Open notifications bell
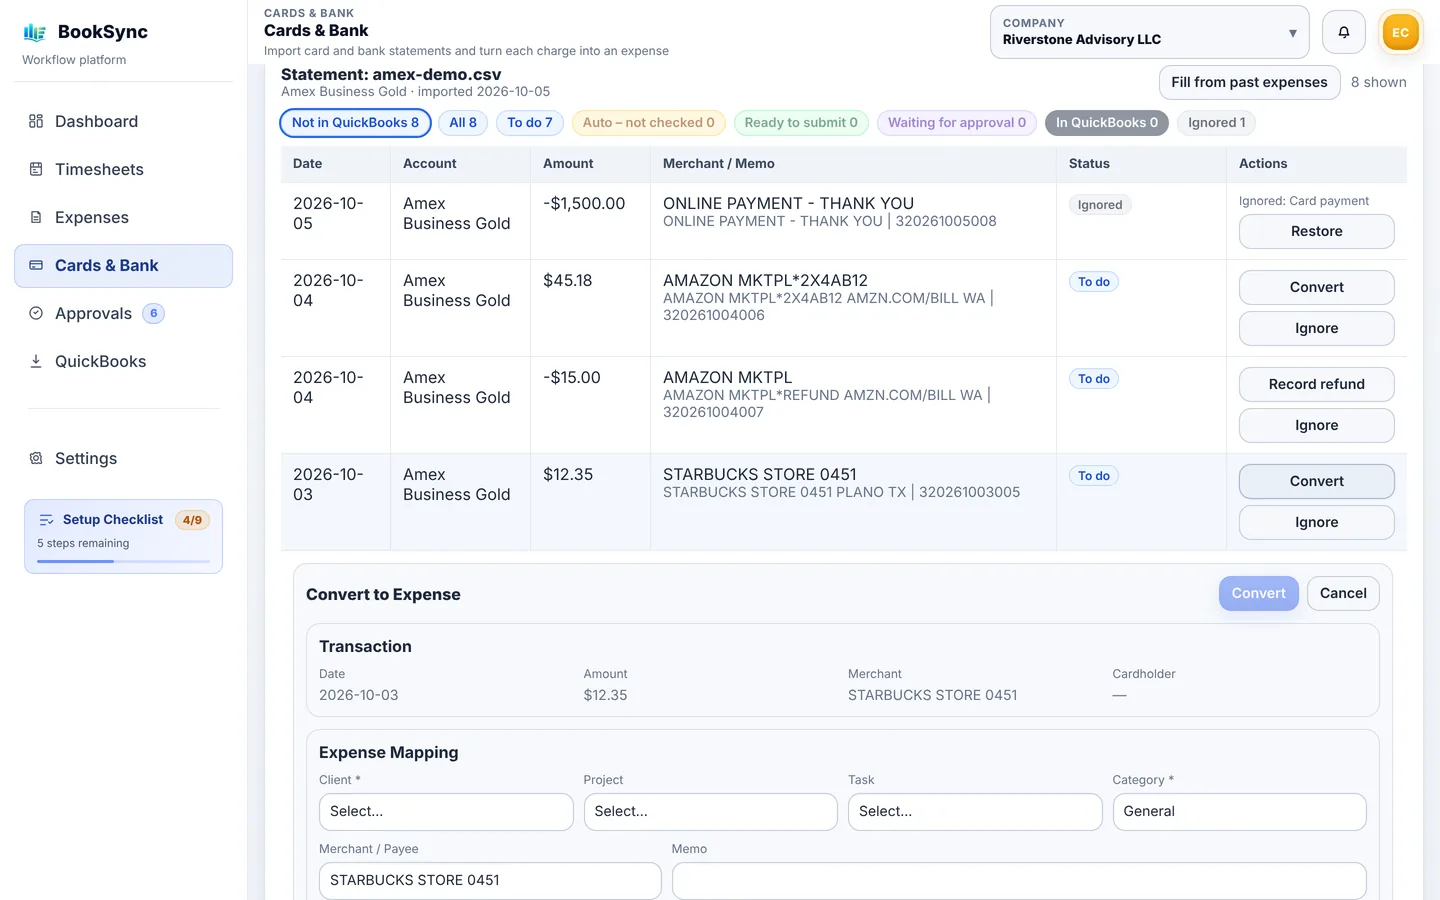Viewport: 1440px width, 900px height. 1344,32
